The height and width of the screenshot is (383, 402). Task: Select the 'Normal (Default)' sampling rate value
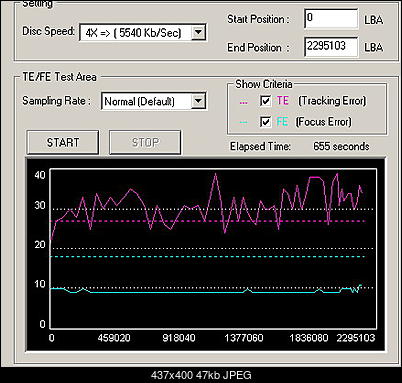tap(139, 101)
